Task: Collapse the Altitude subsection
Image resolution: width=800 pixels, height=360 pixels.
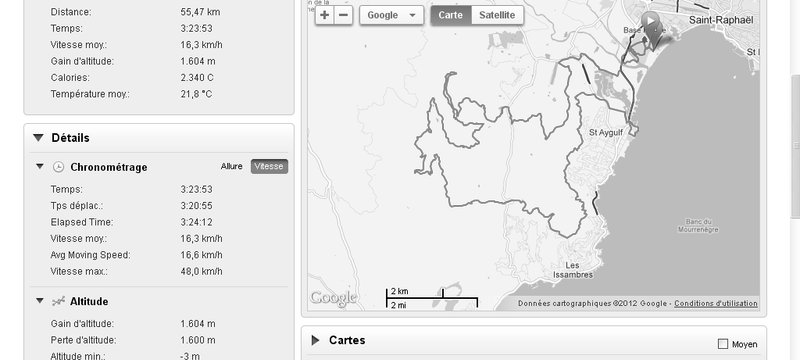Action: click(40, 301)
